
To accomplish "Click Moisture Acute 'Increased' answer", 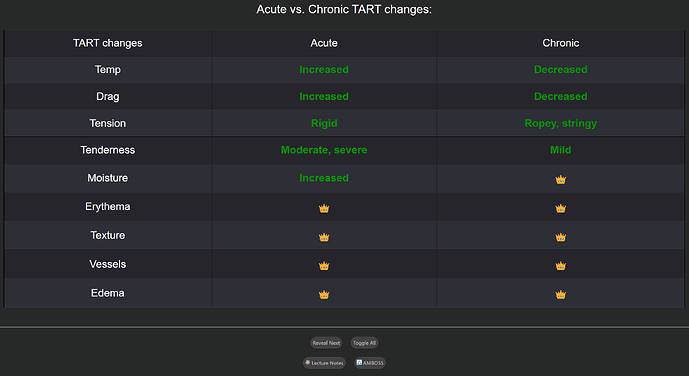I will click(324, 178).
